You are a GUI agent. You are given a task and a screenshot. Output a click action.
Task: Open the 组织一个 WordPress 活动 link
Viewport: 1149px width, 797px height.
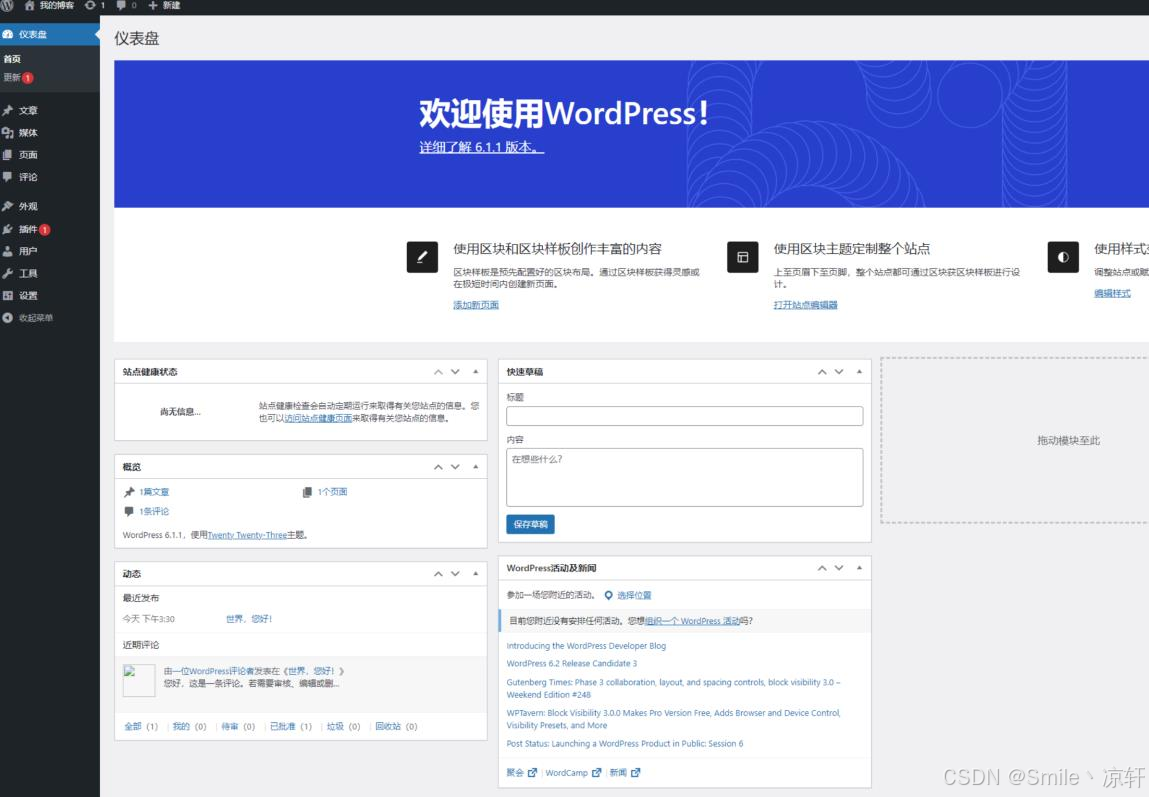[x=692, y=621]
